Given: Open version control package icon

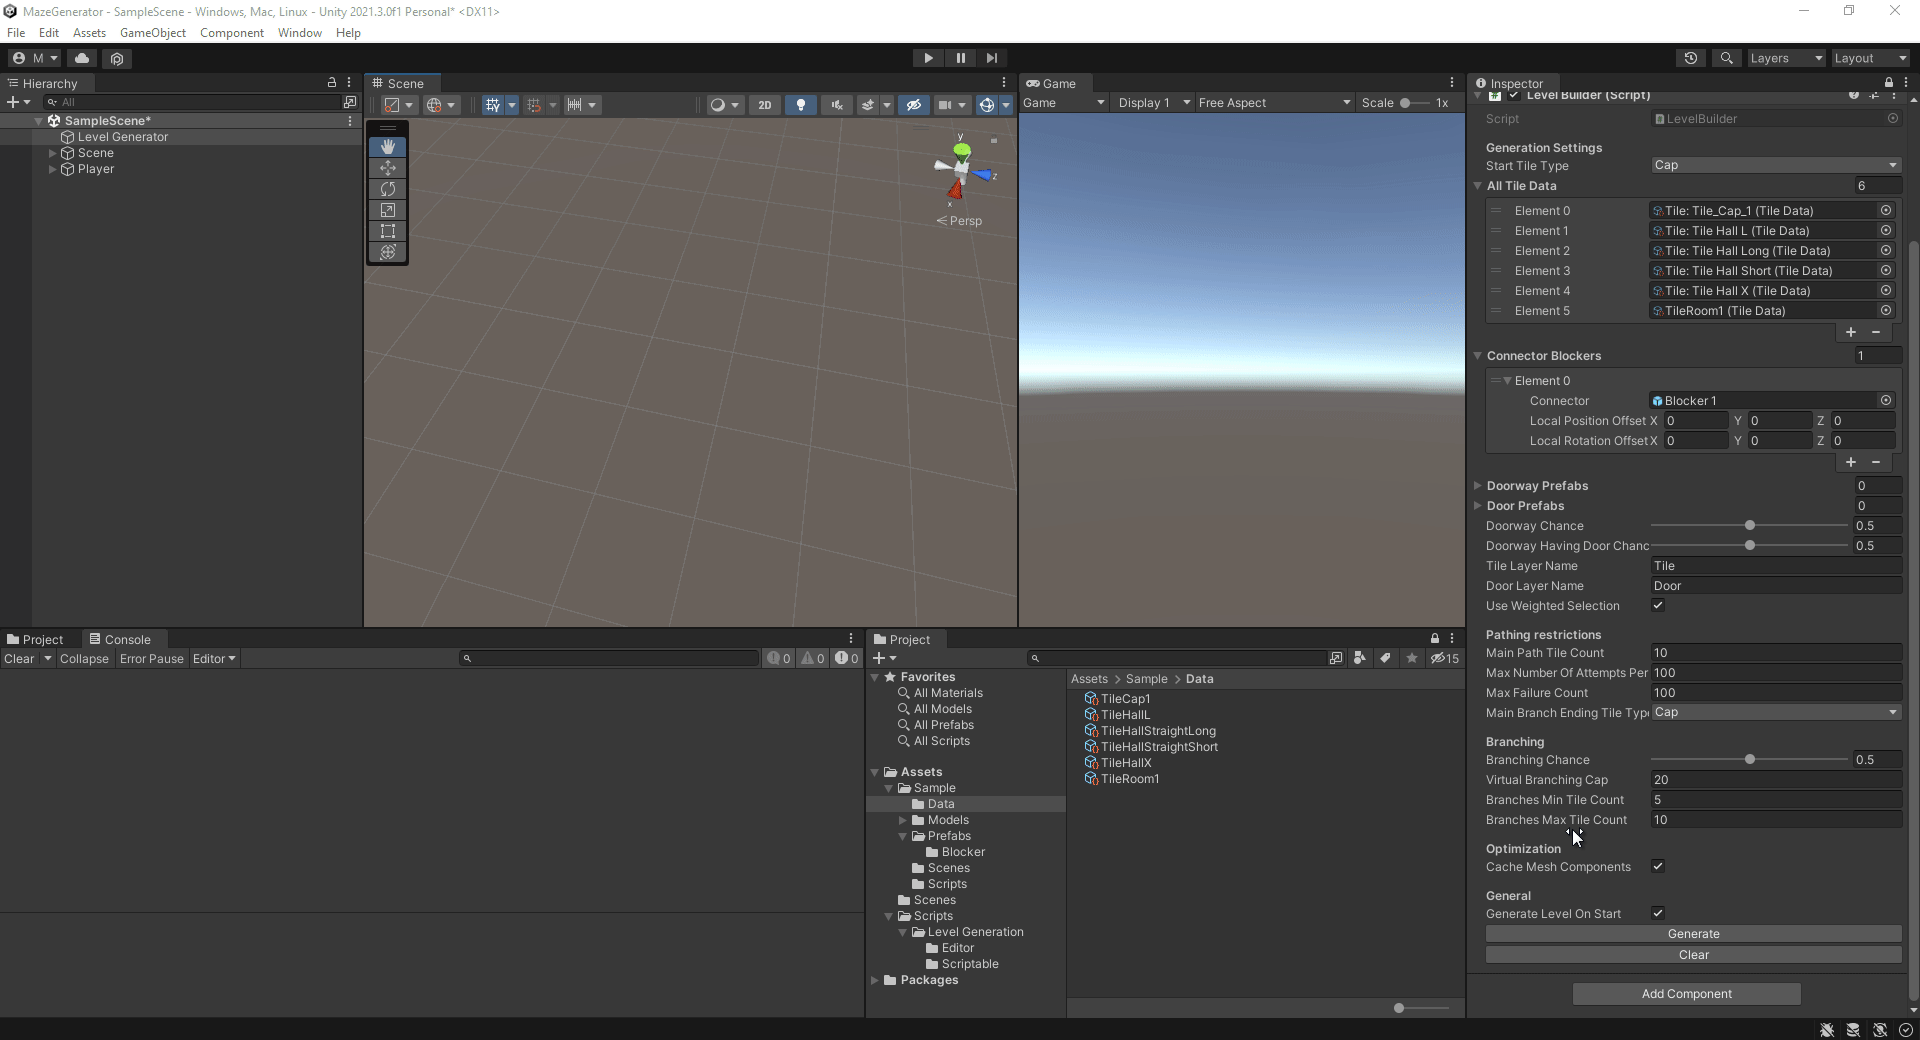Looking at the screenshot, I should click(x=117, y=58).
